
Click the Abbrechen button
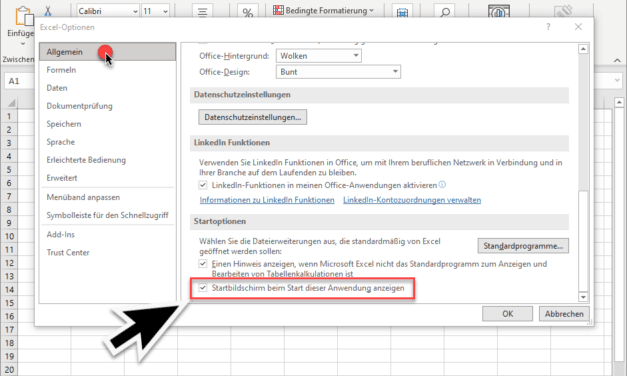[564, 314]
